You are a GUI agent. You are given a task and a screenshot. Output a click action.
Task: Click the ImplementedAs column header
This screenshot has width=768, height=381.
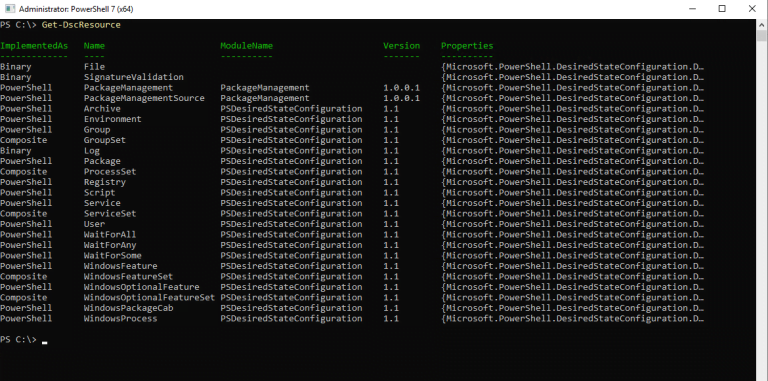(34, 46)
